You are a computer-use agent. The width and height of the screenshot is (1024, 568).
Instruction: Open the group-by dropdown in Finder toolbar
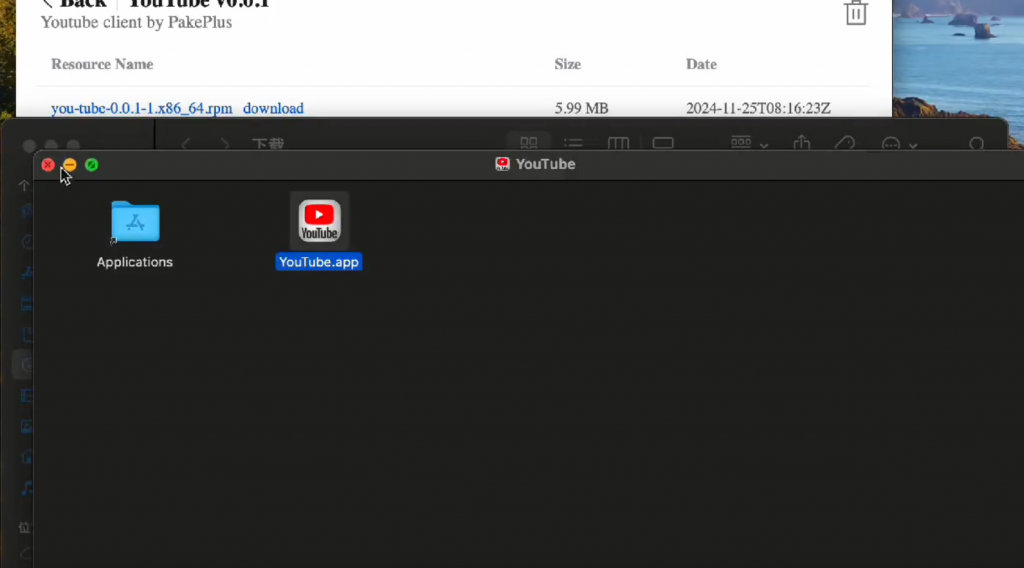click(x=748, y=144)
